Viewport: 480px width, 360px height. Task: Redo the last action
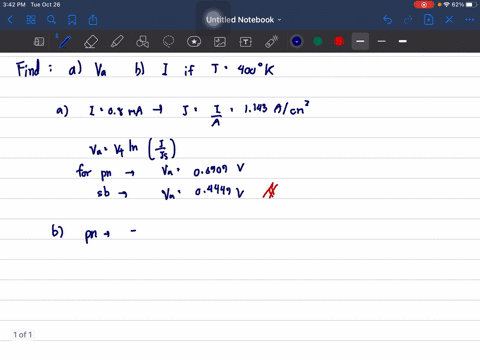(408, 20)
